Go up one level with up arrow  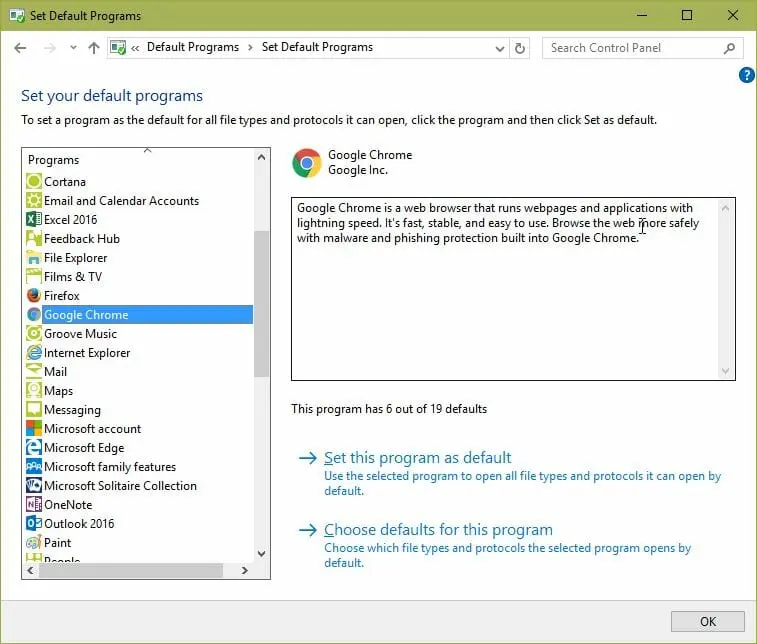click(94, 48)
